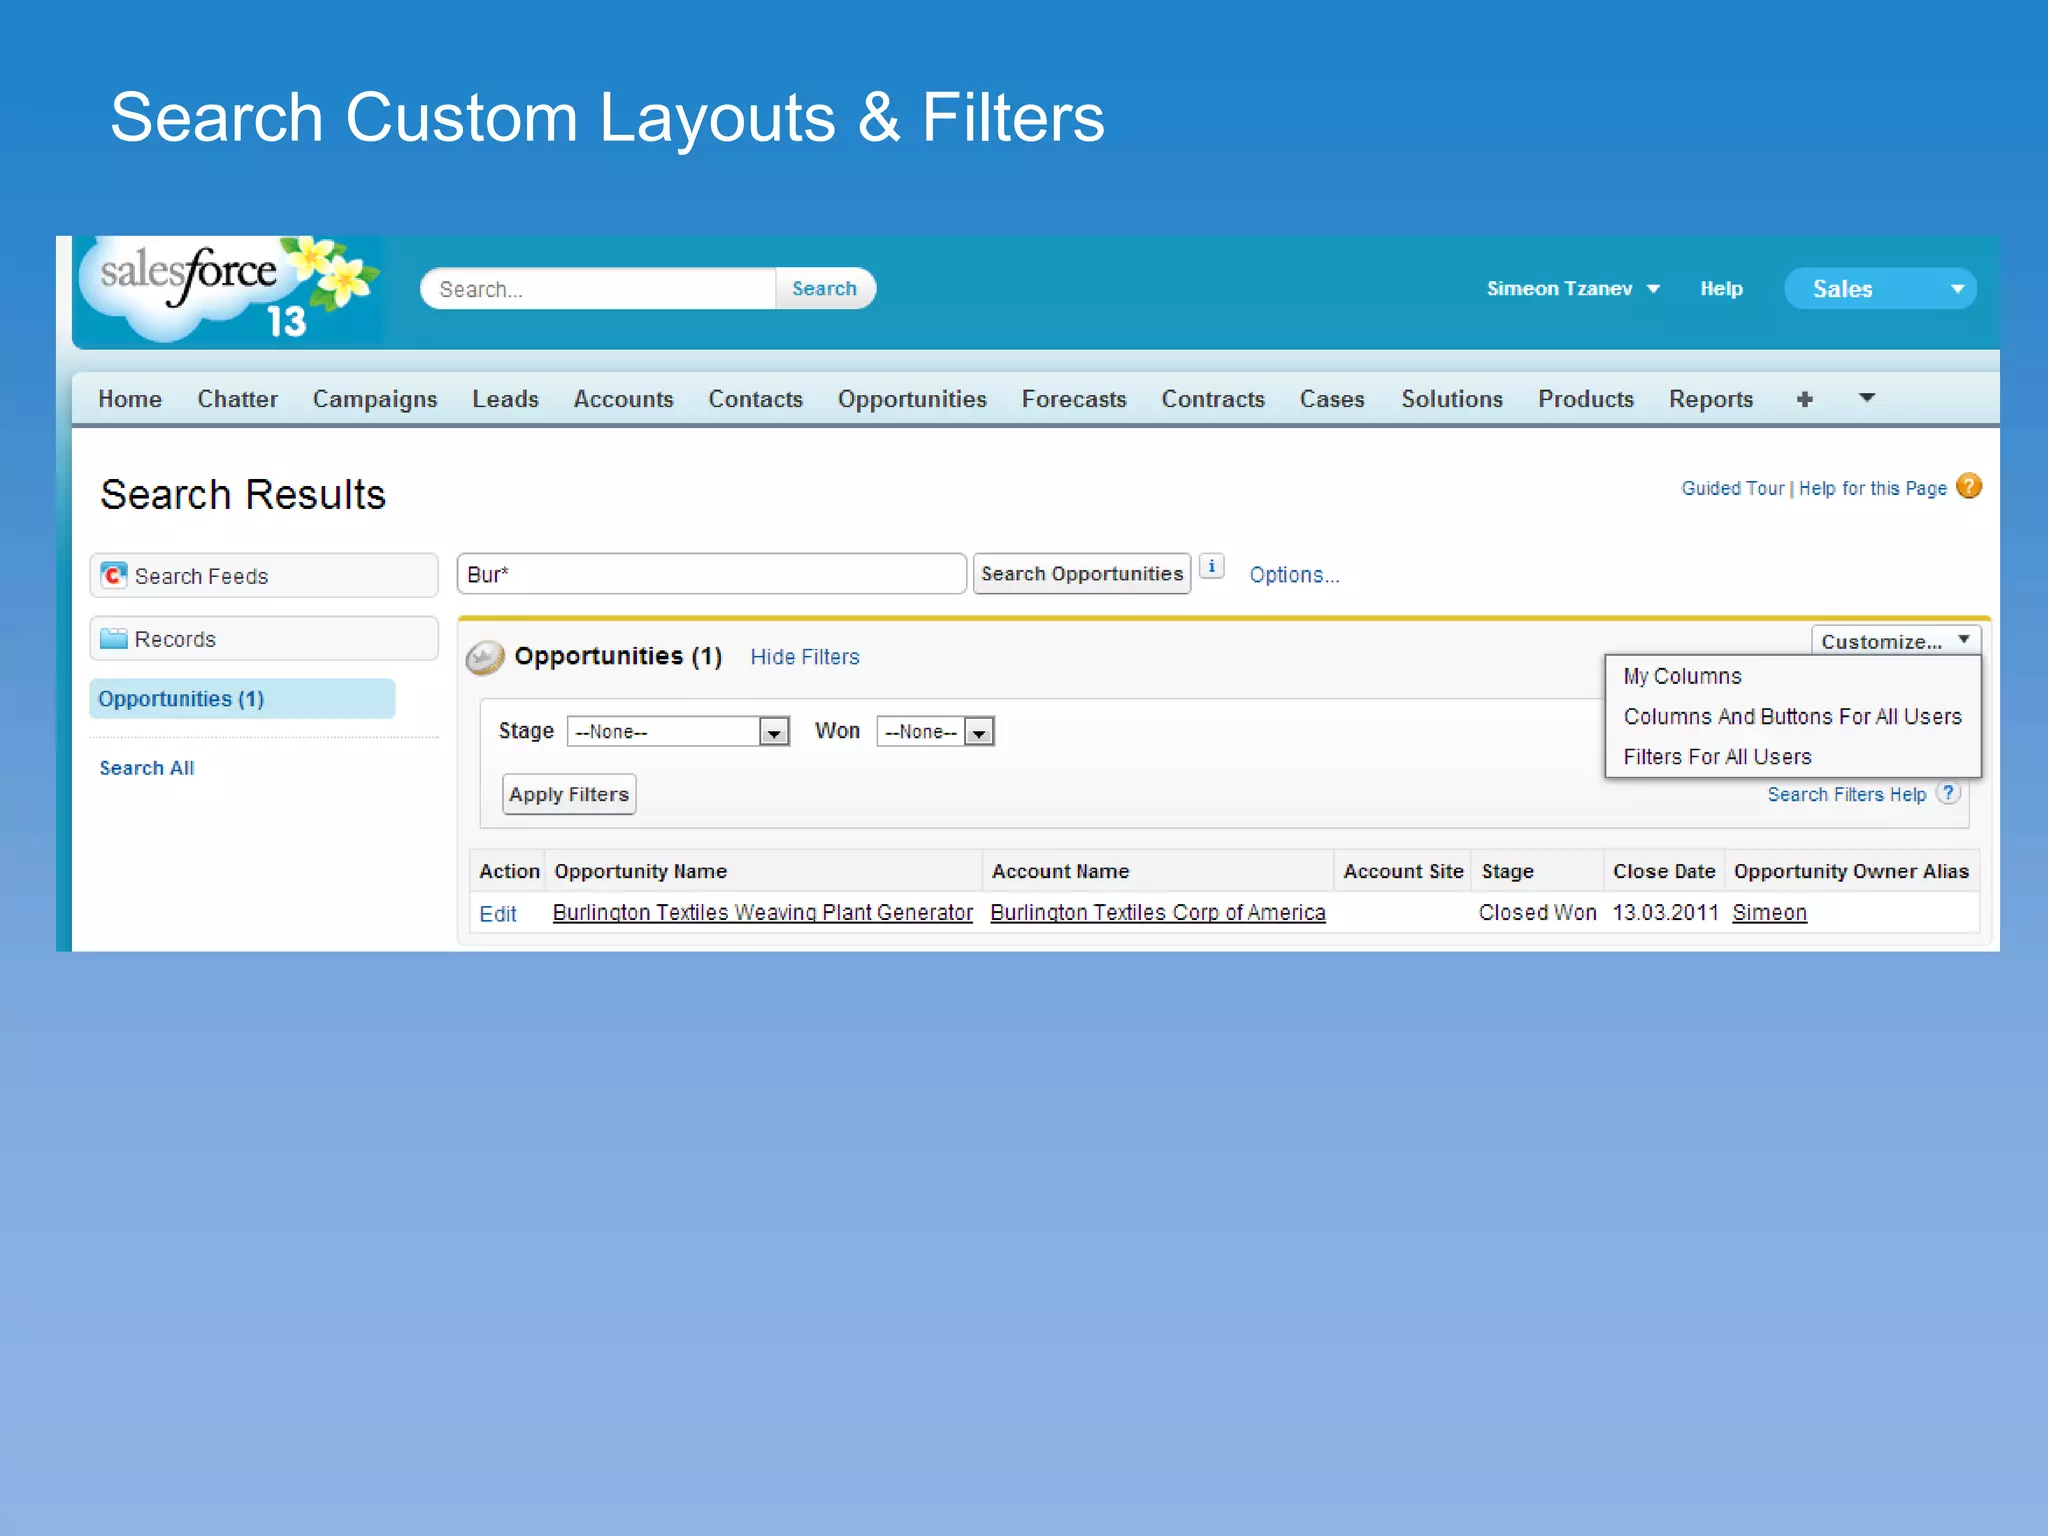Open the Leads tab
The height and width of the screenshot is (1536, 2048).
coord(505,399)
